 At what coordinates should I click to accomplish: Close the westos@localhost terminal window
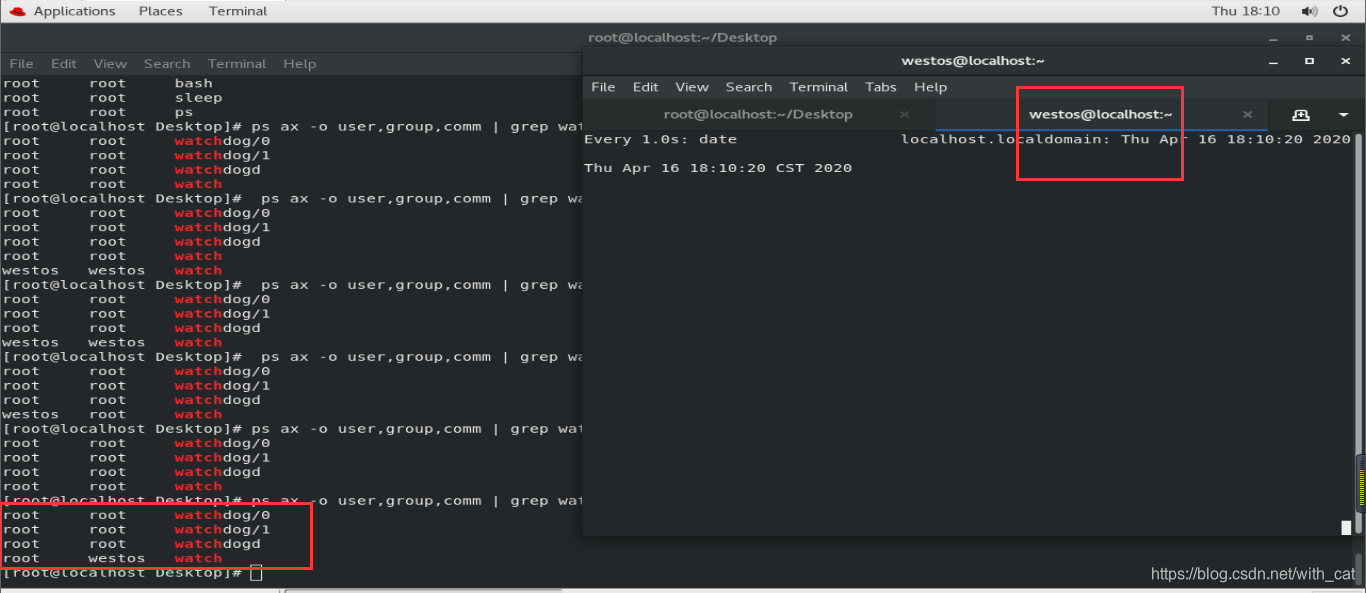tap(1345, 60)
